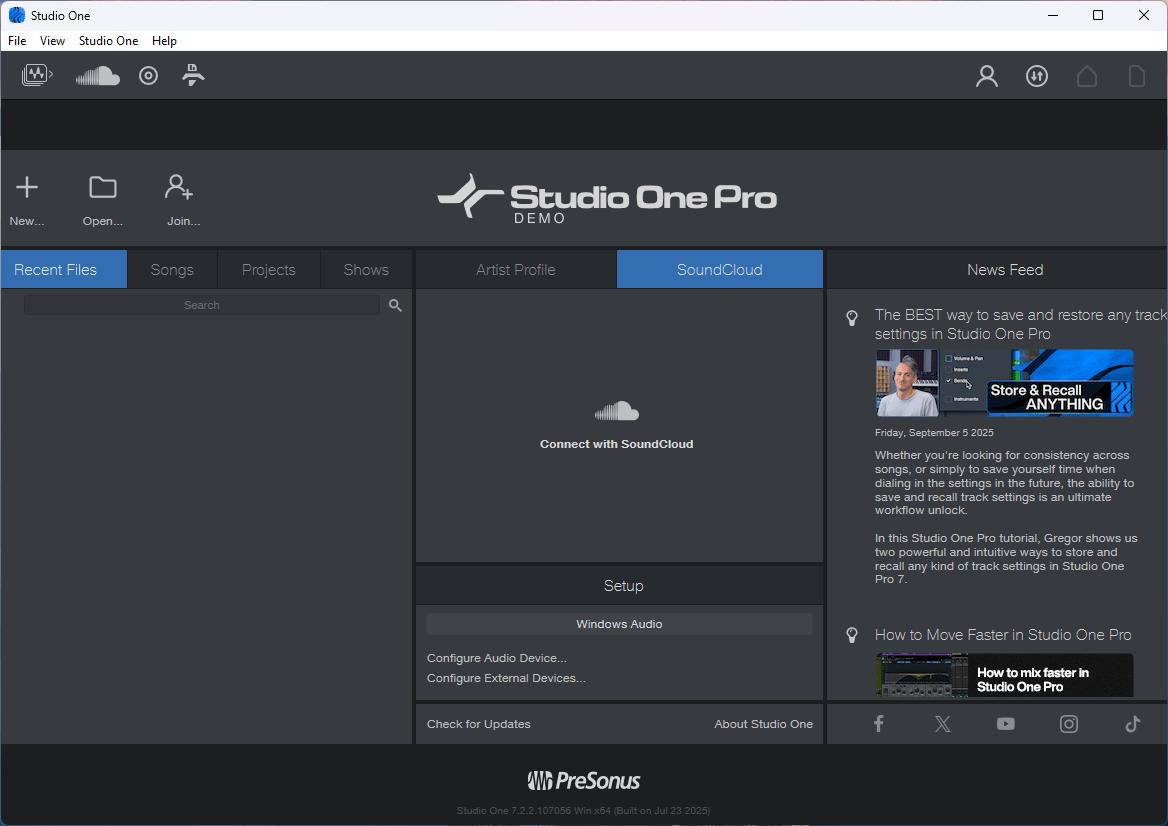Click the Join... person-plus icon
Screen dimensions: 1168x826
tap(179, 187)
